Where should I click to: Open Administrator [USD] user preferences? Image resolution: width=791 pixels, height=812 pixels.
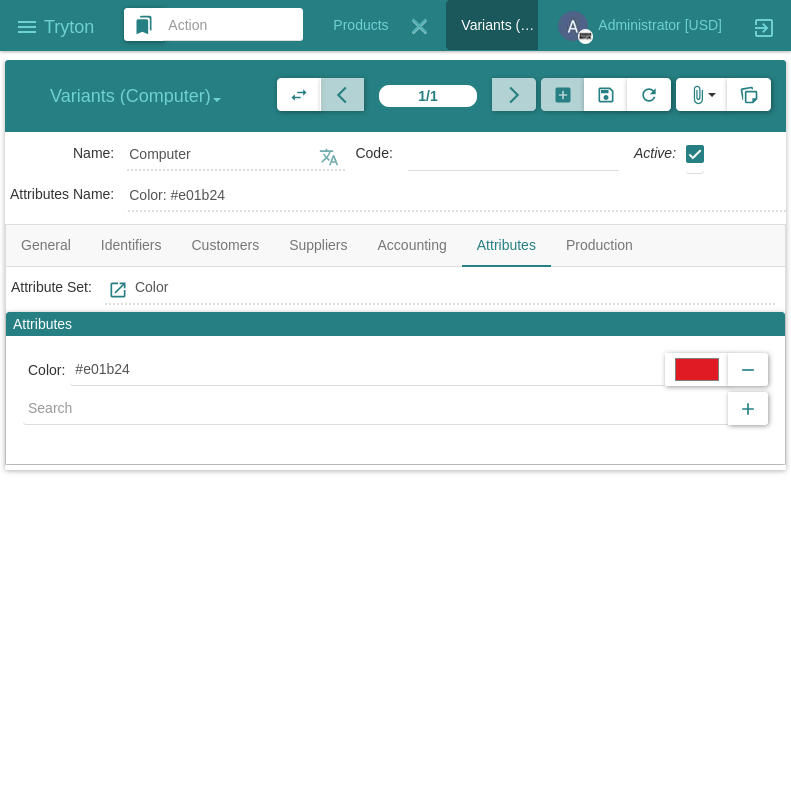click(660, 25)
